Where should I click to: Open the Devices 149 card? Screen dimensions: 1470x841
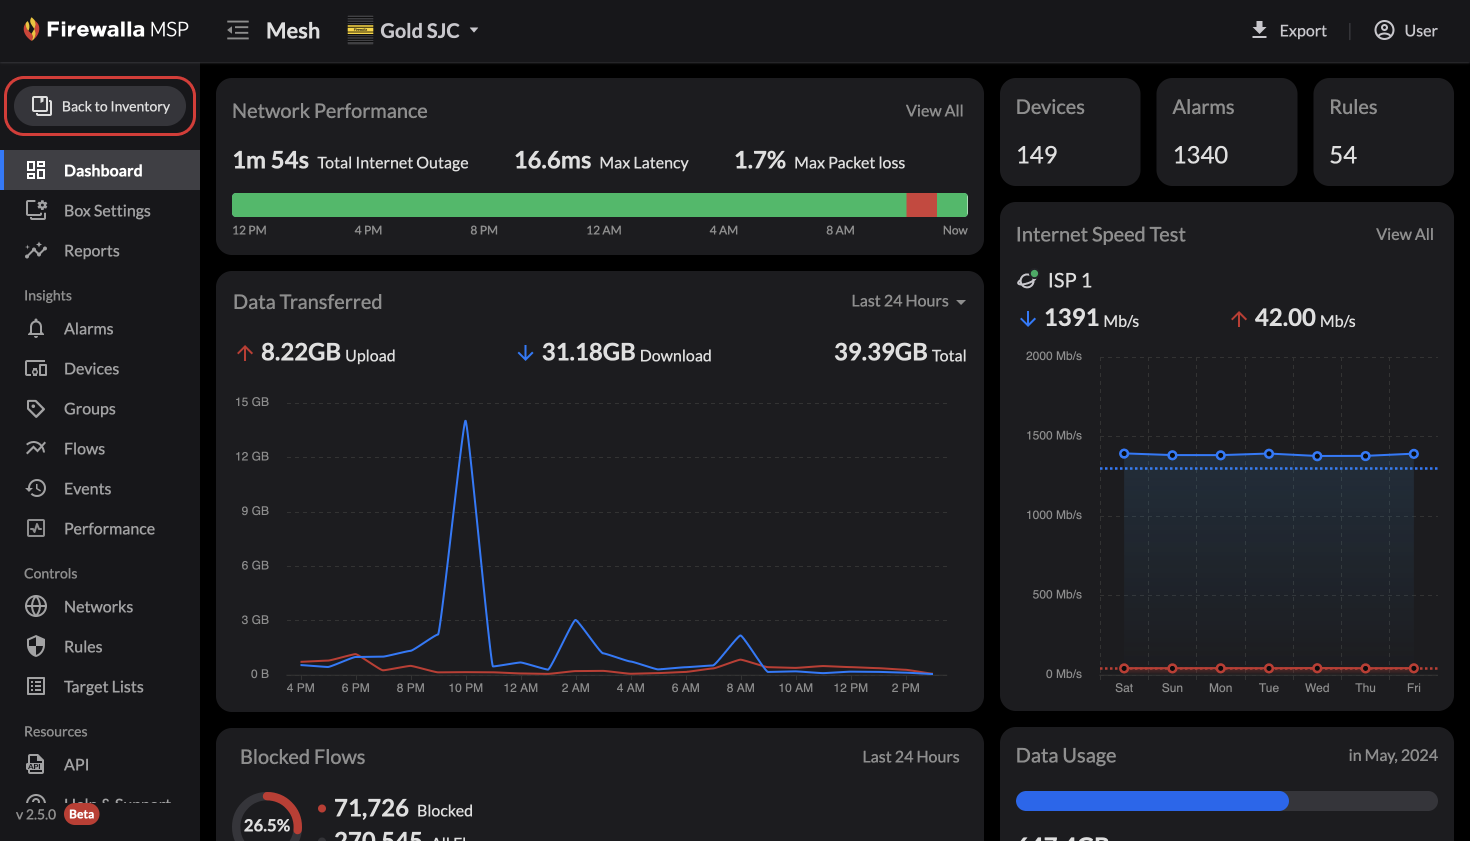tap(1070, 132)
